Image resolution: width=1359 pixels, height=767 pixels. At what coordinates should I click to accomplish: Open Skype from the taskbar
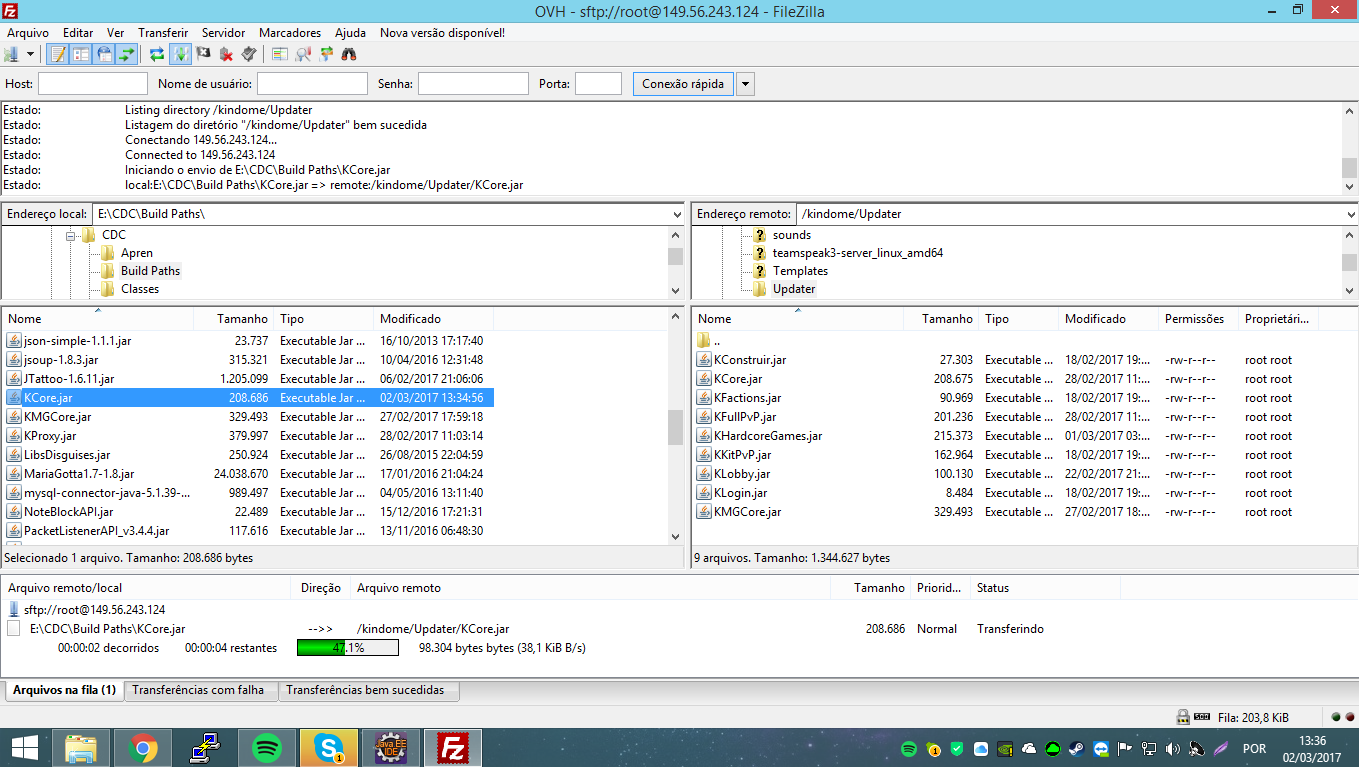click(x=328, y=748)
